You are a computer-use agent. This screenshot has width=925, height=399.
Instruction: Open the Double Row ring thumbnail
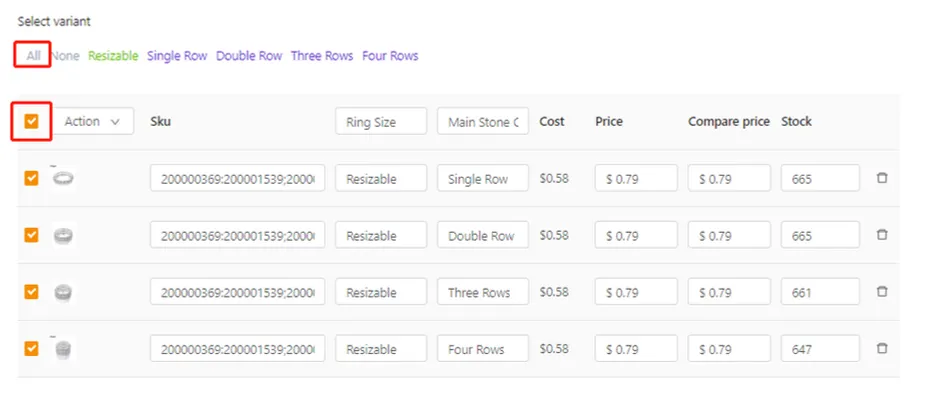pyautogui.click(x=63, y=236)
